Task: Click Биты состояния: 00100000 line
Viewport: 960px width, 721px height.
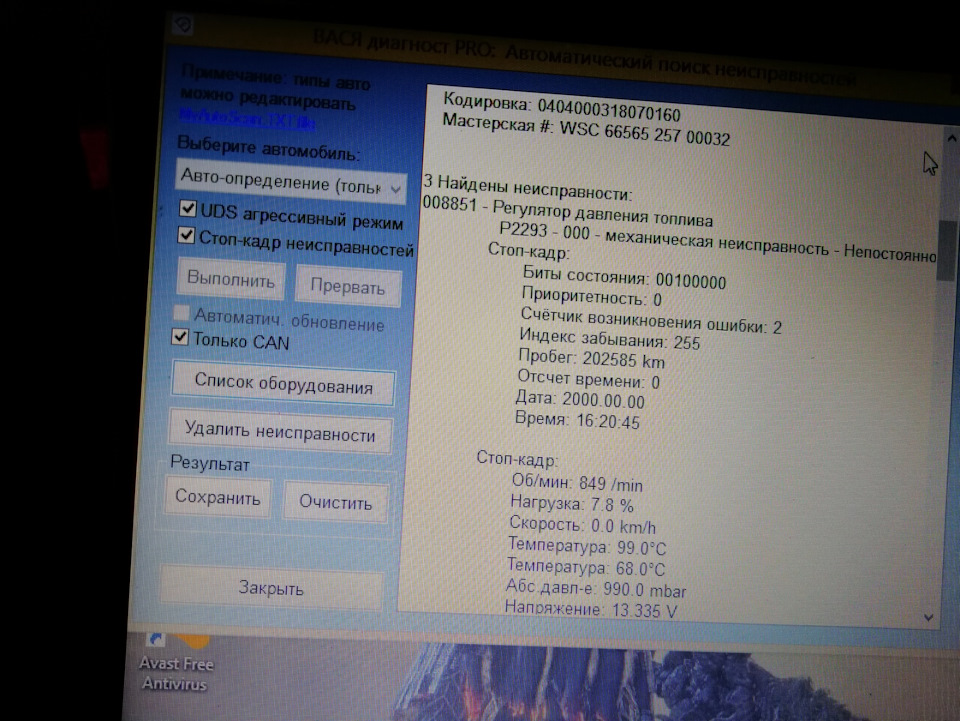Action: 624,278
